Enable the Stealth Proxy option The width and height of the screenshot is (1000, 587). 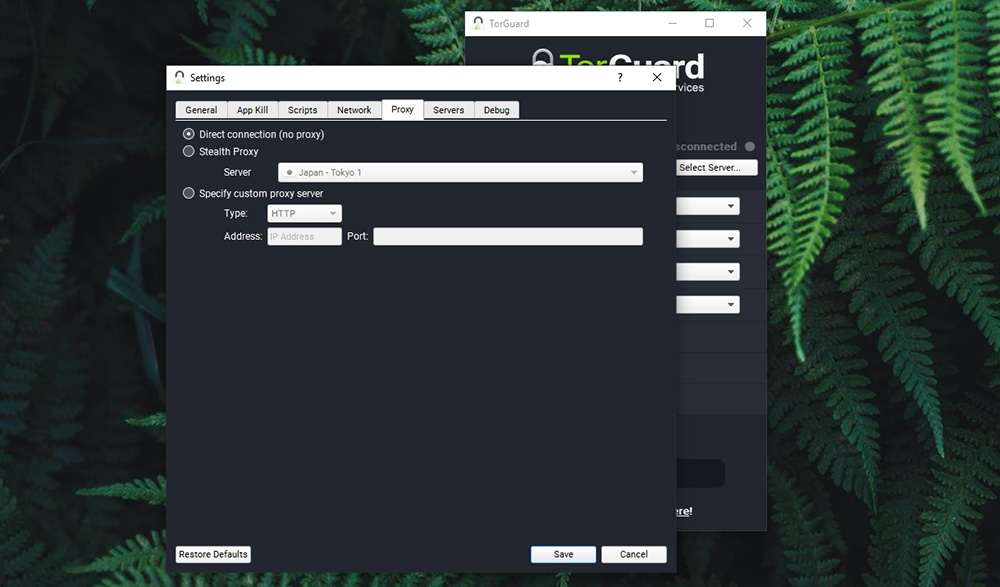pyautogui.click(x=221, y=151)
